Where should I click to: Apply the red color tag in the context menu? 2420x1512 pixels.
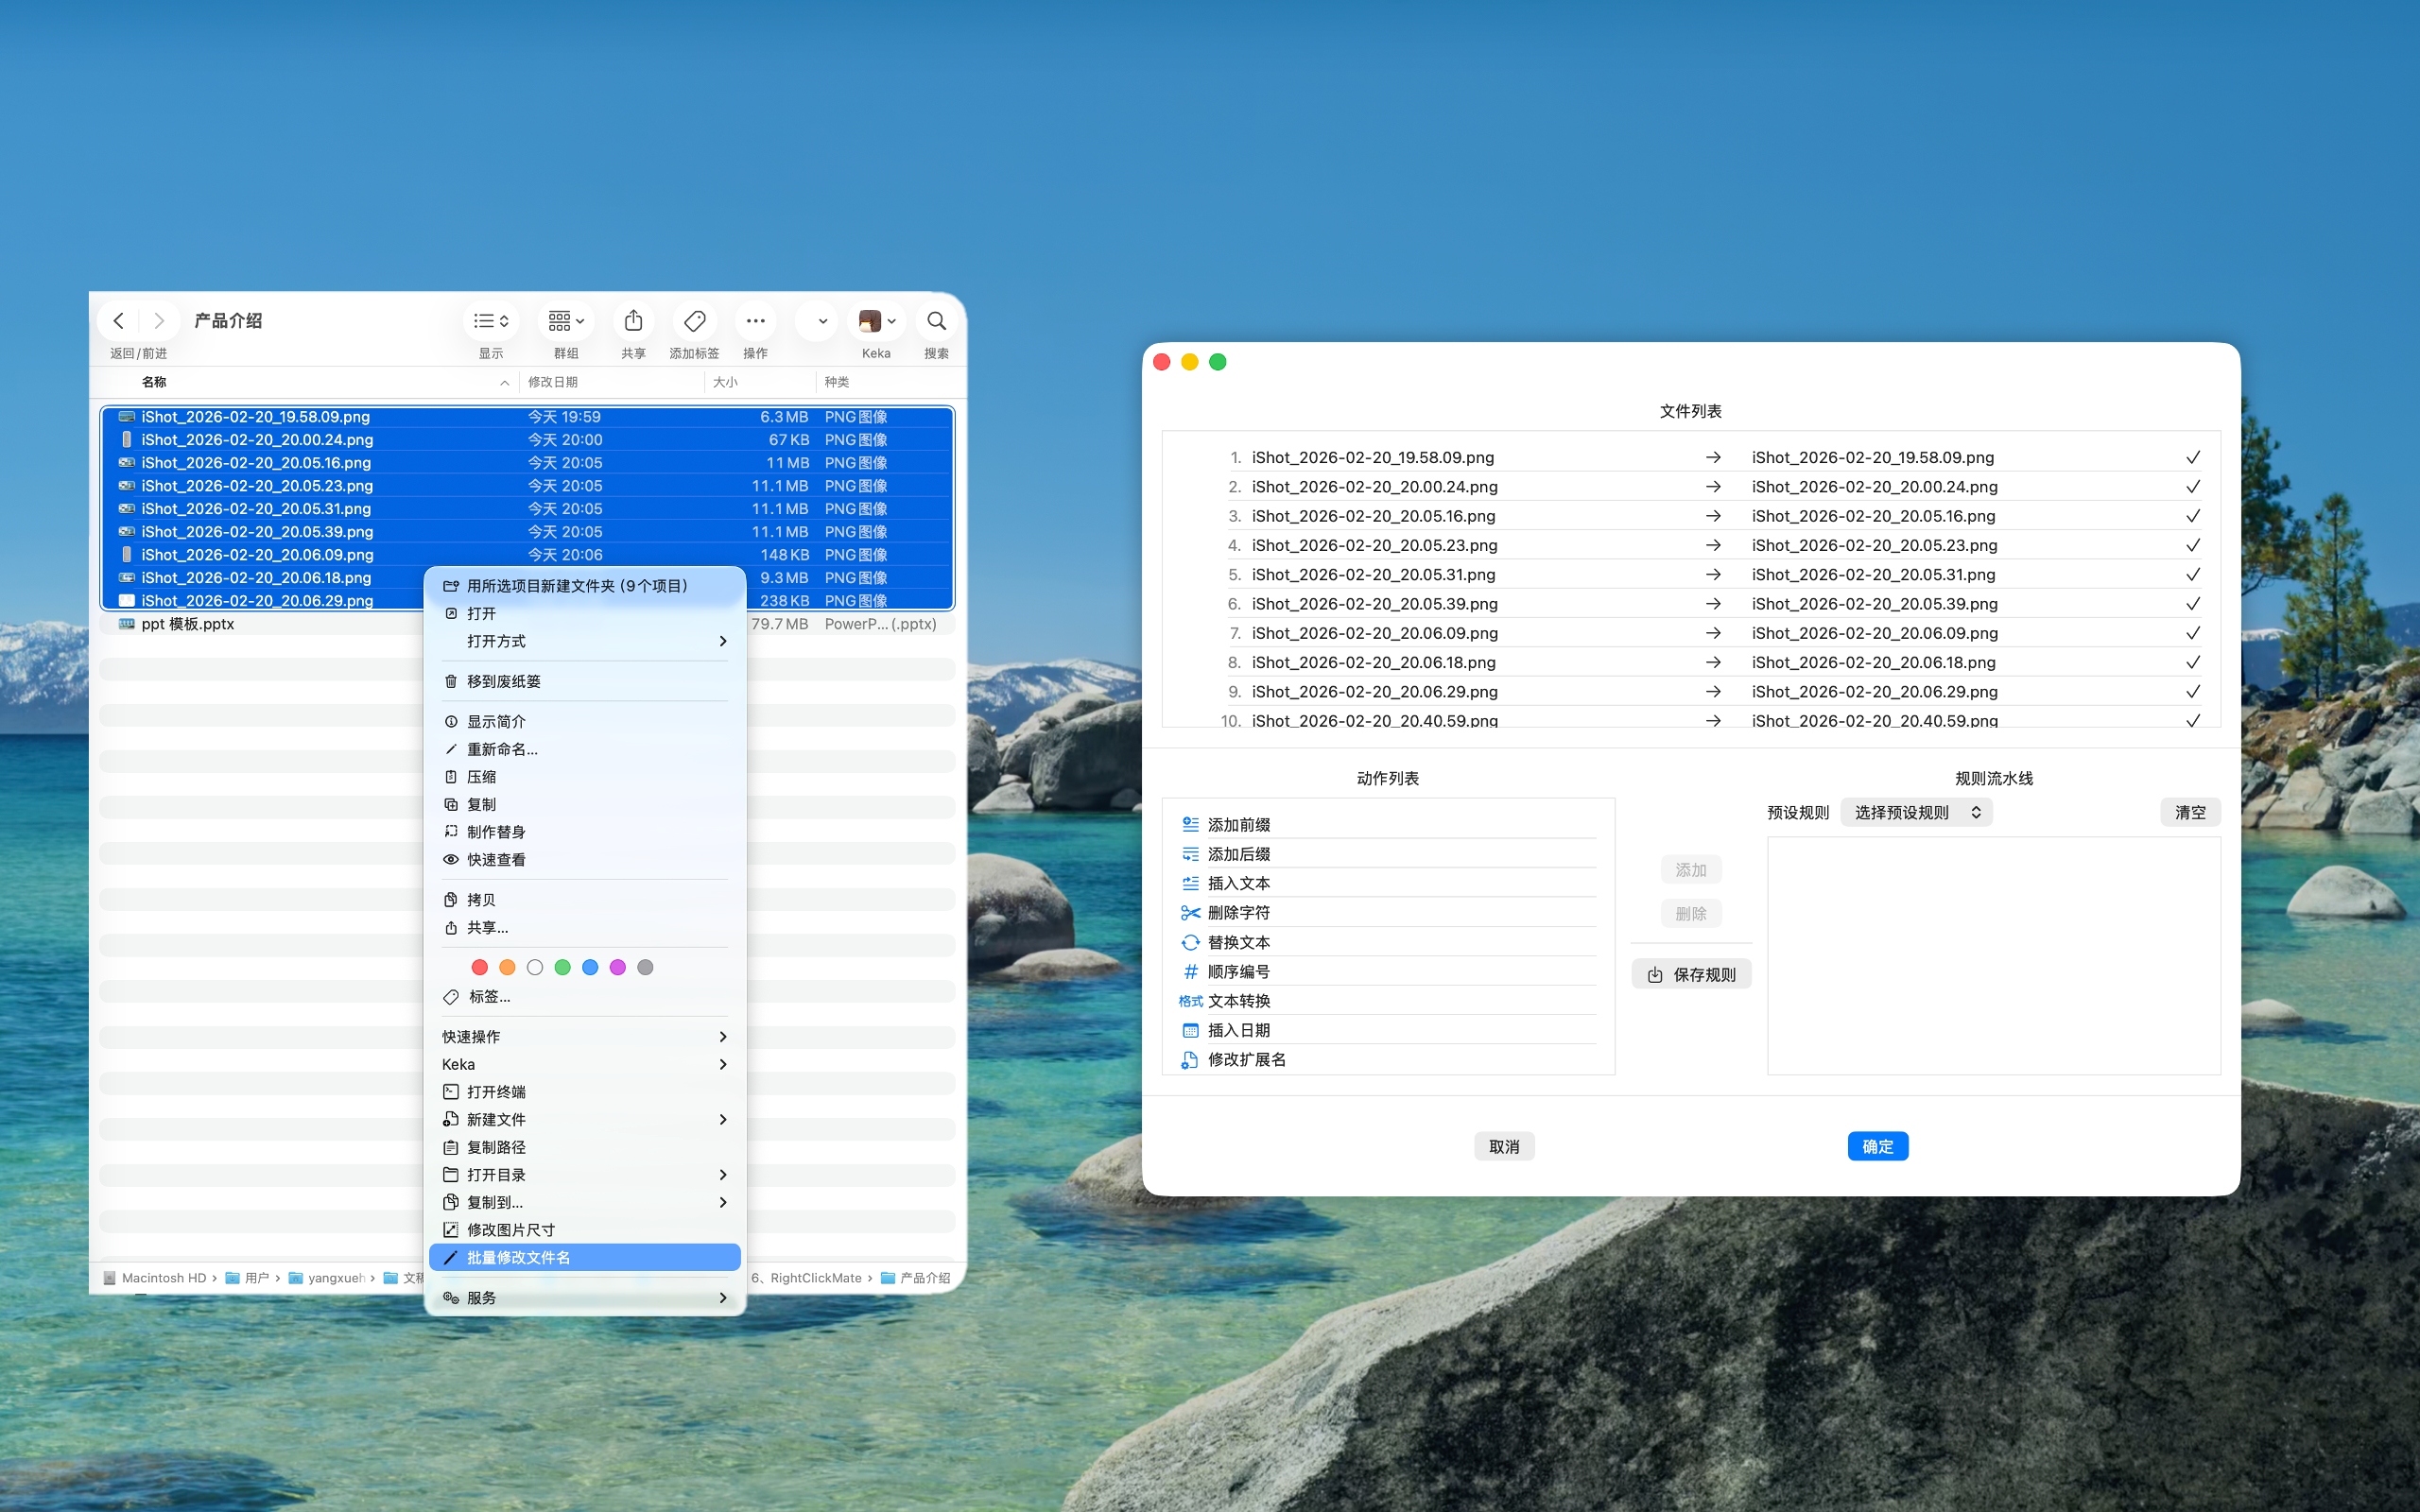coord(479,967)
